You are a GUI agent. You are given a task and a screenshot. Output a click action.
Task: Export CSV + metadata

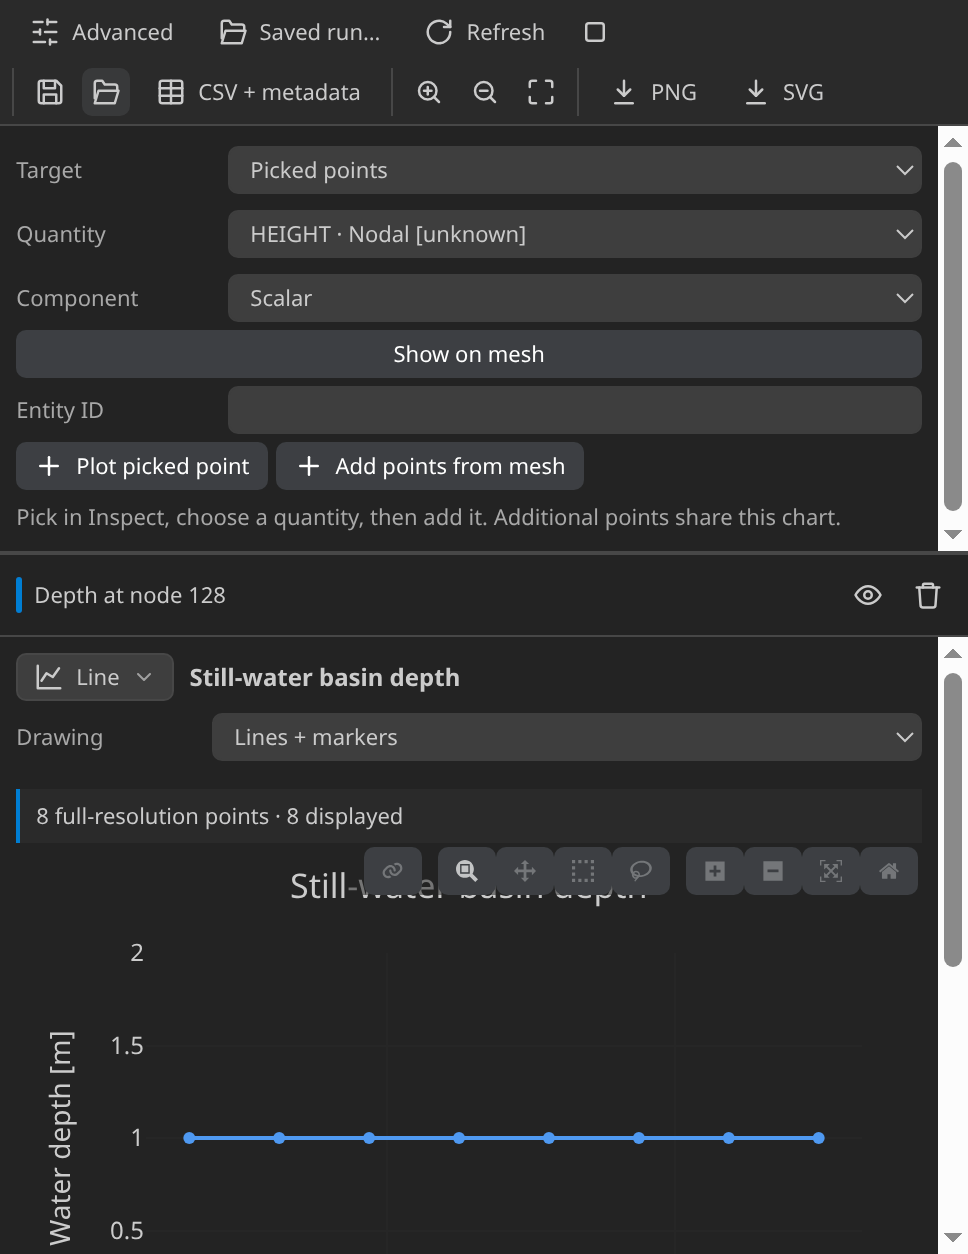coord(259,92)
